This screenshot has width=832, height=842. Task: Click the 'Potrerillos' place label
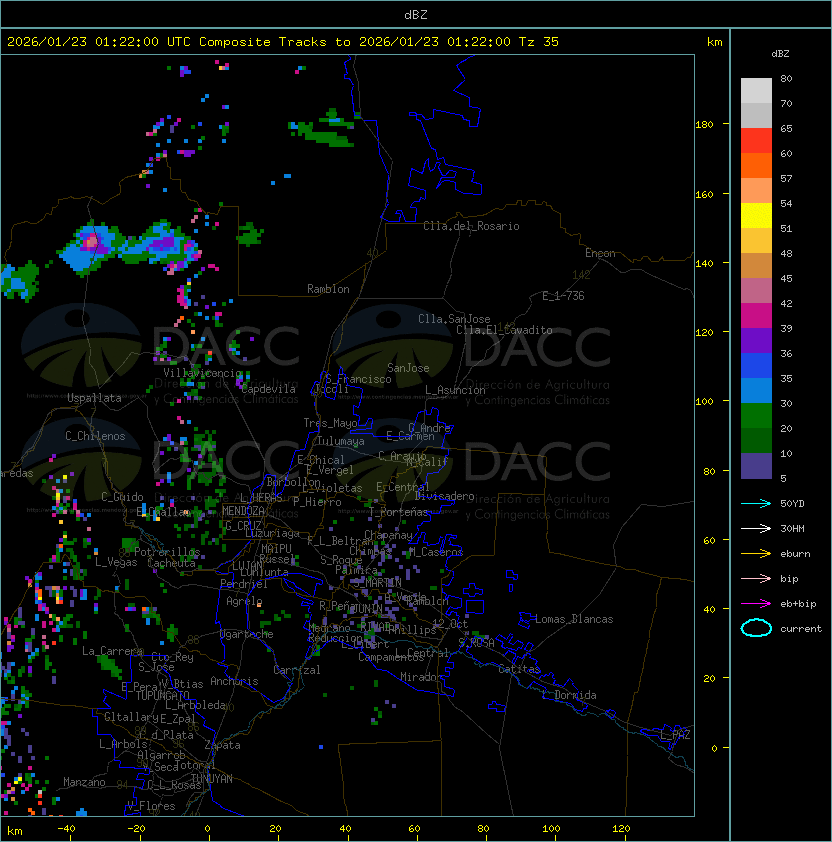click(x=167, y=552)
